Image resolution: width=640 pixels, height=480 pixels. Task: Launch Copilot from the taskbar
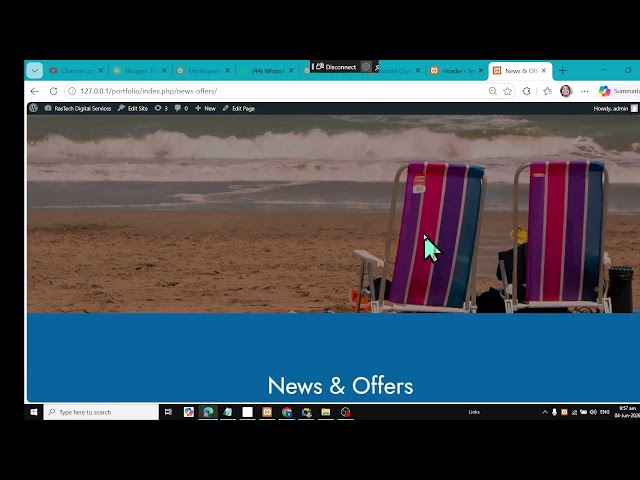coord(189,412)
